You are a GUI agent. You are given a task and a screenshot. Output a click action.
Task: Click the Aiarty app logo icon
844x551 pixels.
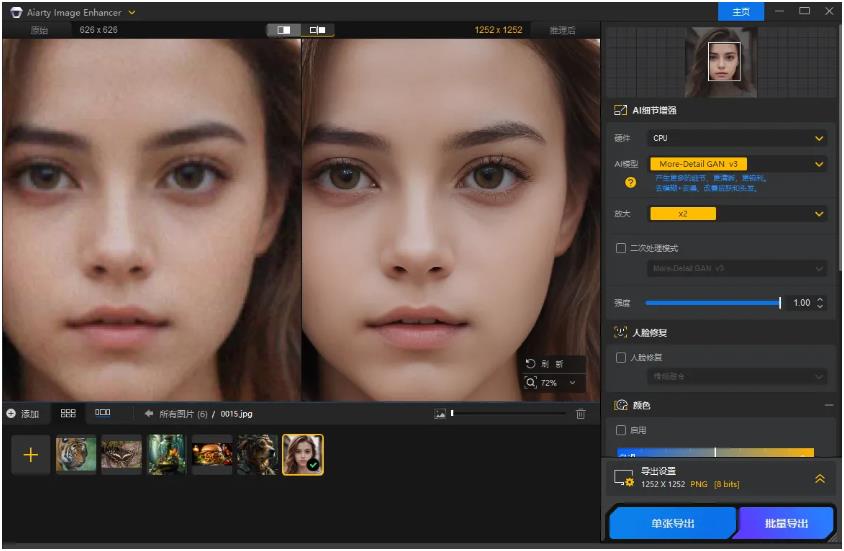16,12
